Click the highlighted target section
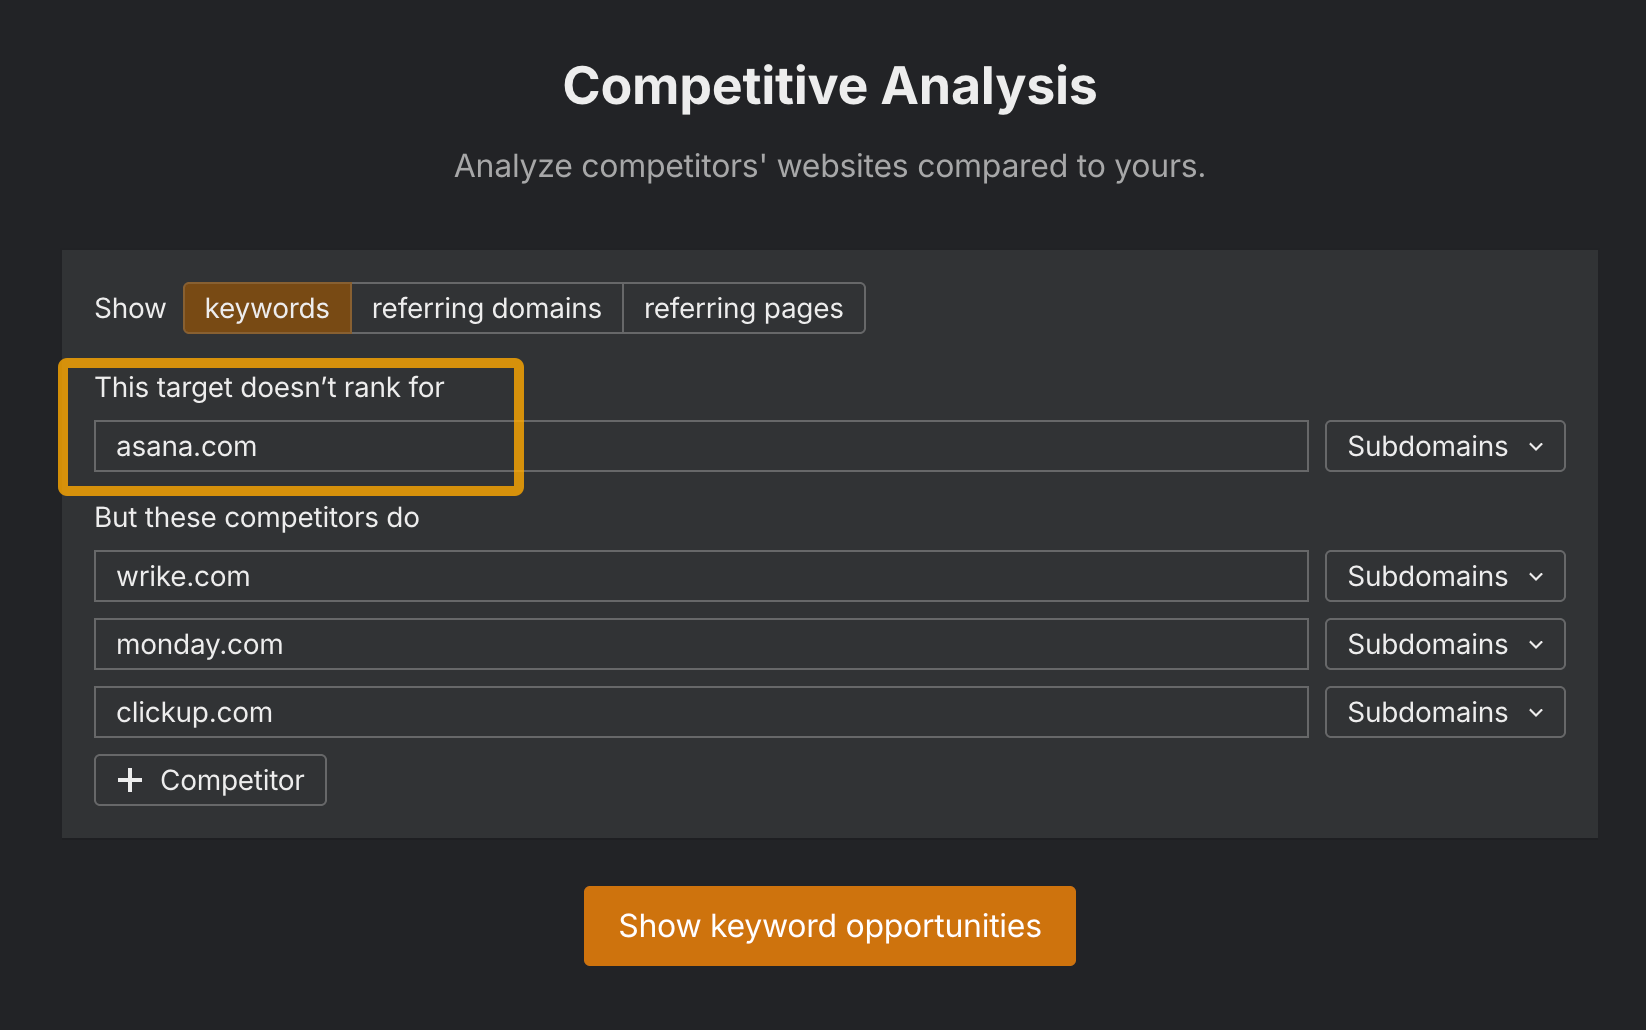Viewport: 1646px width, 1030px height. [x=292, y=426]
